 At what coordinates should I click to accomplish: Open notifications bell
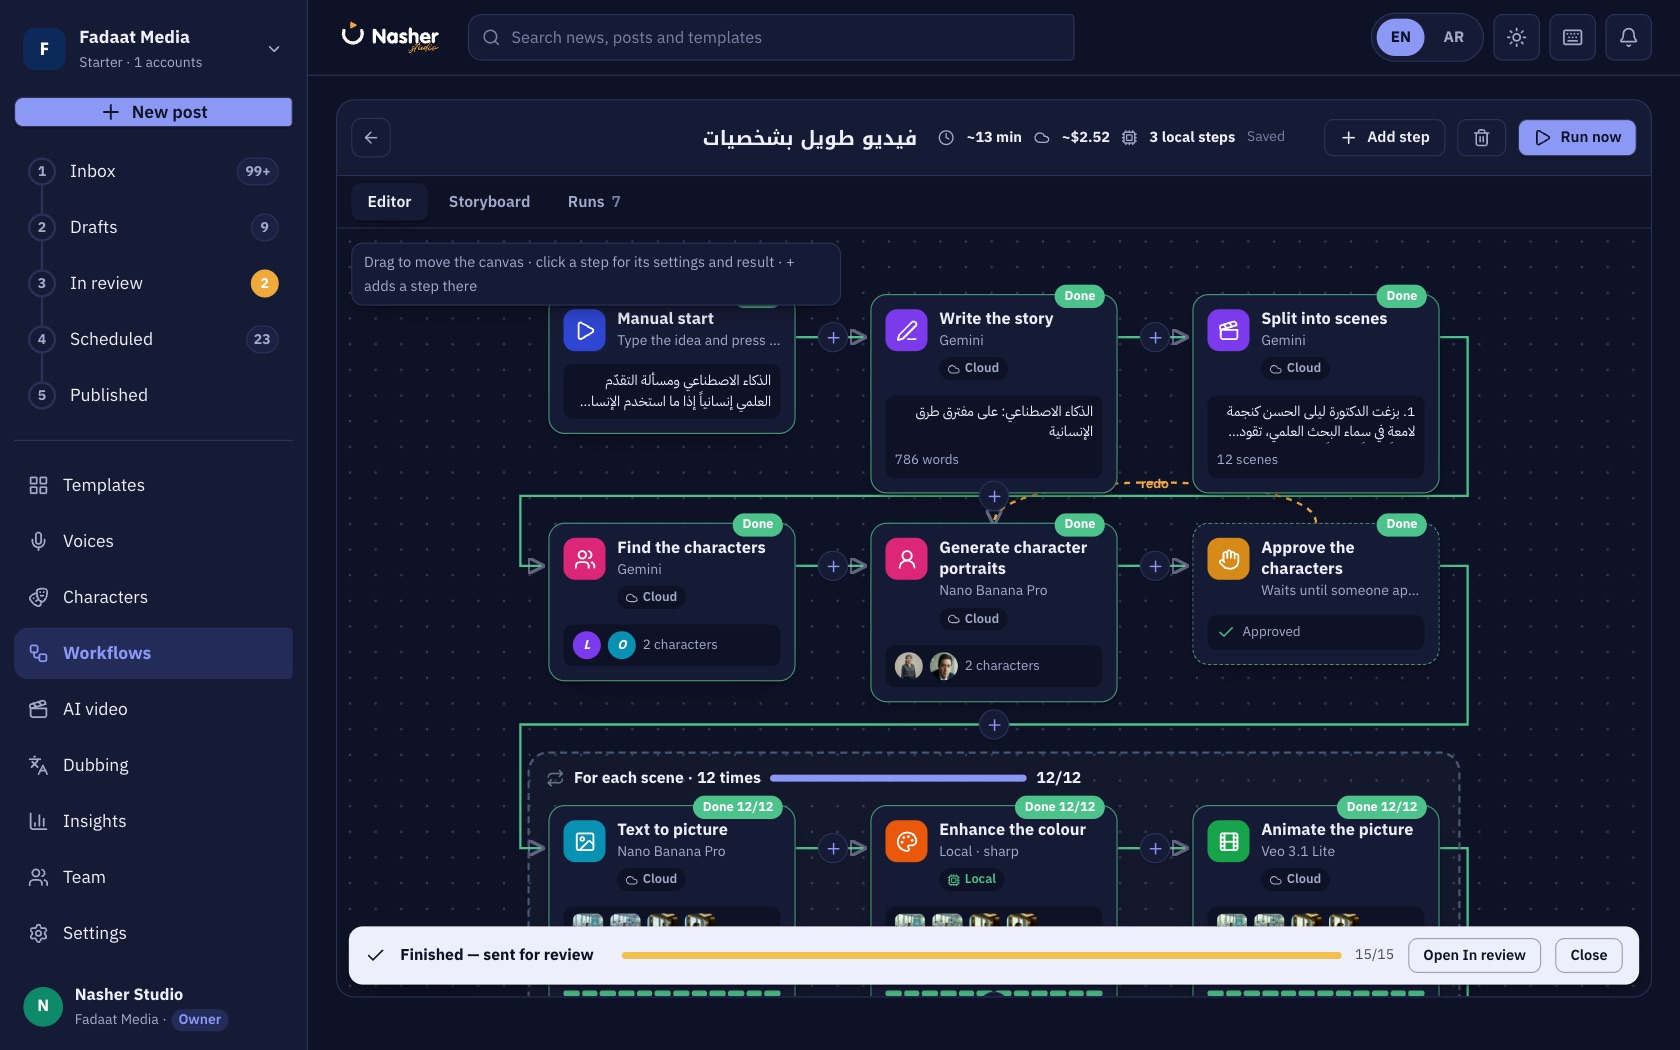[x=1628, y=37]
